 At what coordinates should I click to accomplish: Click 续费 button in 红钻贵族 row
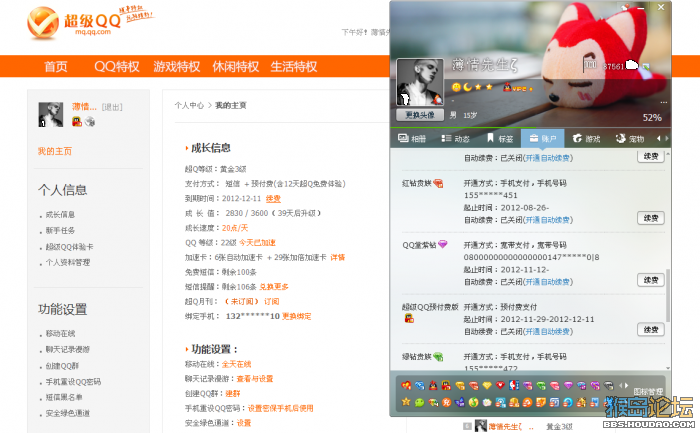[650, 218]
